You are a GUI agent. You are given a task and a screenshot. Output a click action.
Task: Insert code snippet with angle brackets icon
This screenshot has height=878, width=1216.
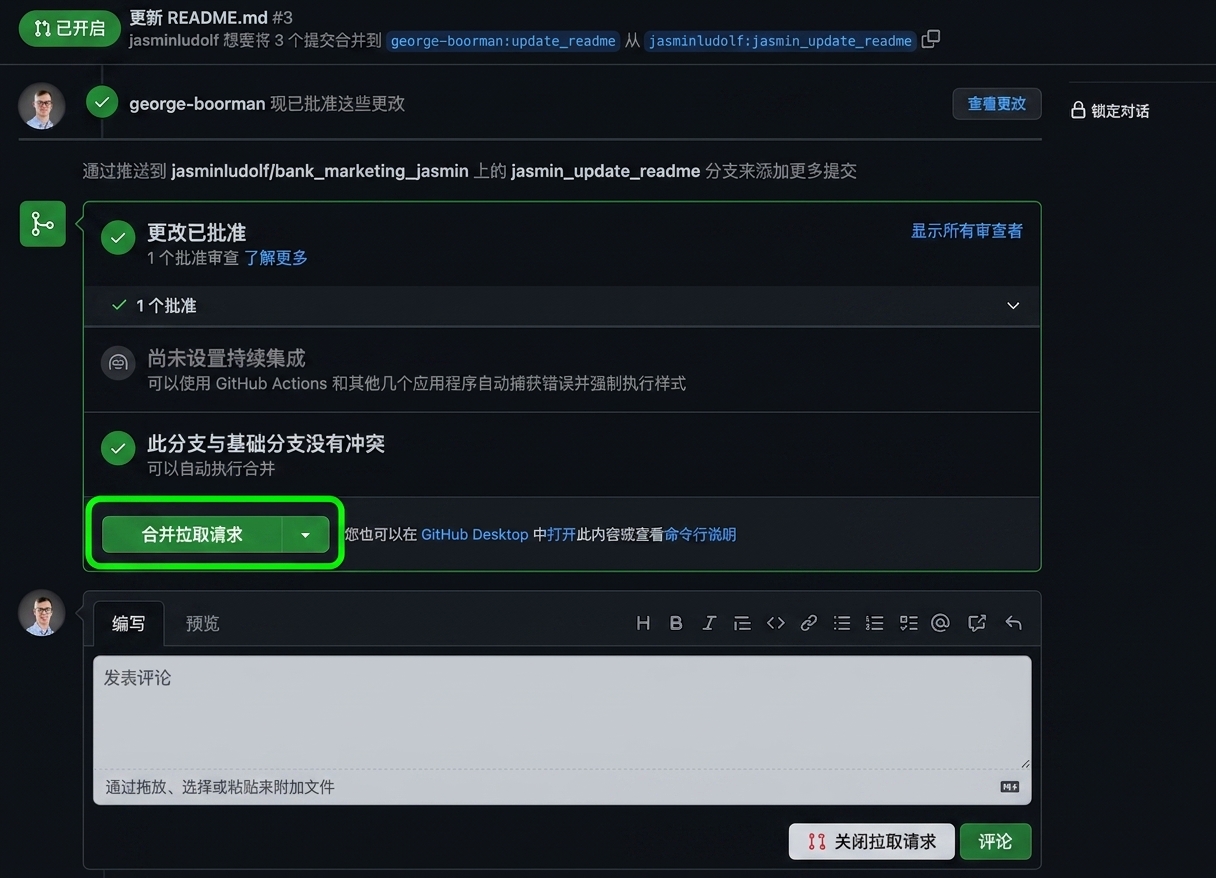click(x=776, y=623)
